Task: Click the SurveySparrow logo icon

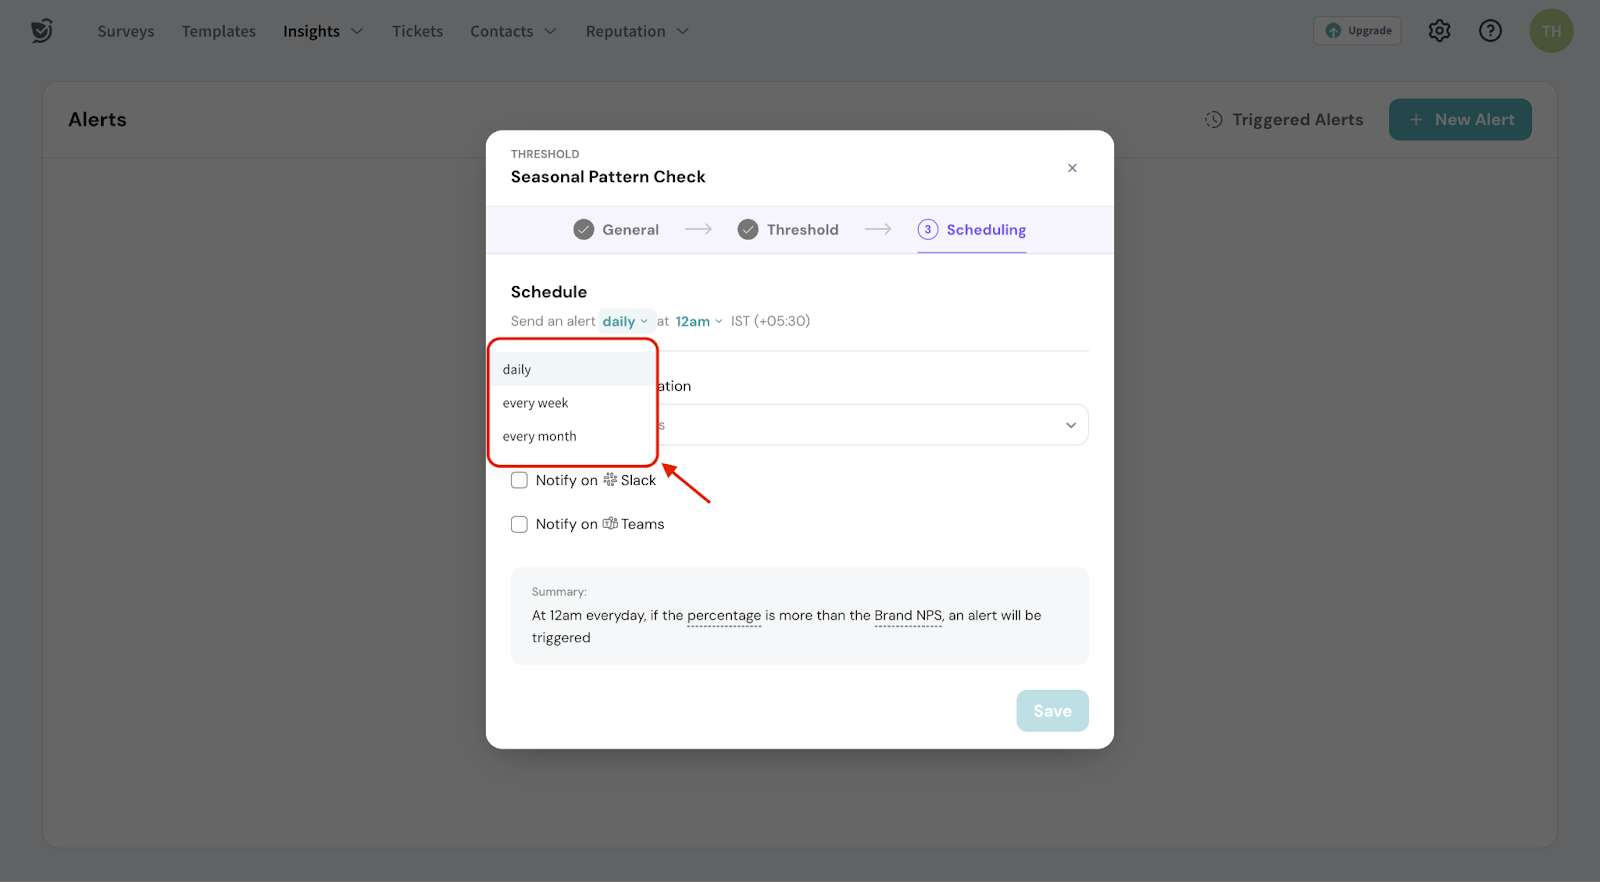Action: click(41, 31)
